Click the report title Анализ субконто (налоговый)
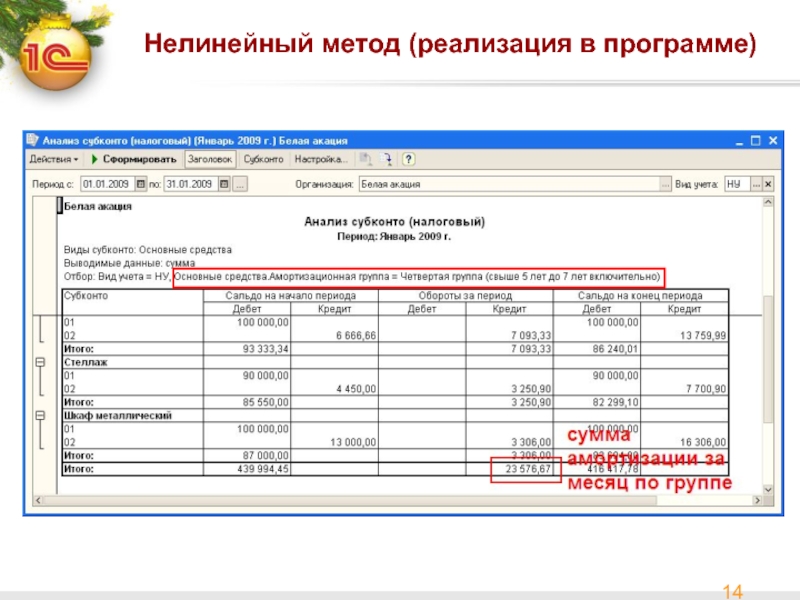This screenshot has width=800, height=600. [x=394, y=221]
